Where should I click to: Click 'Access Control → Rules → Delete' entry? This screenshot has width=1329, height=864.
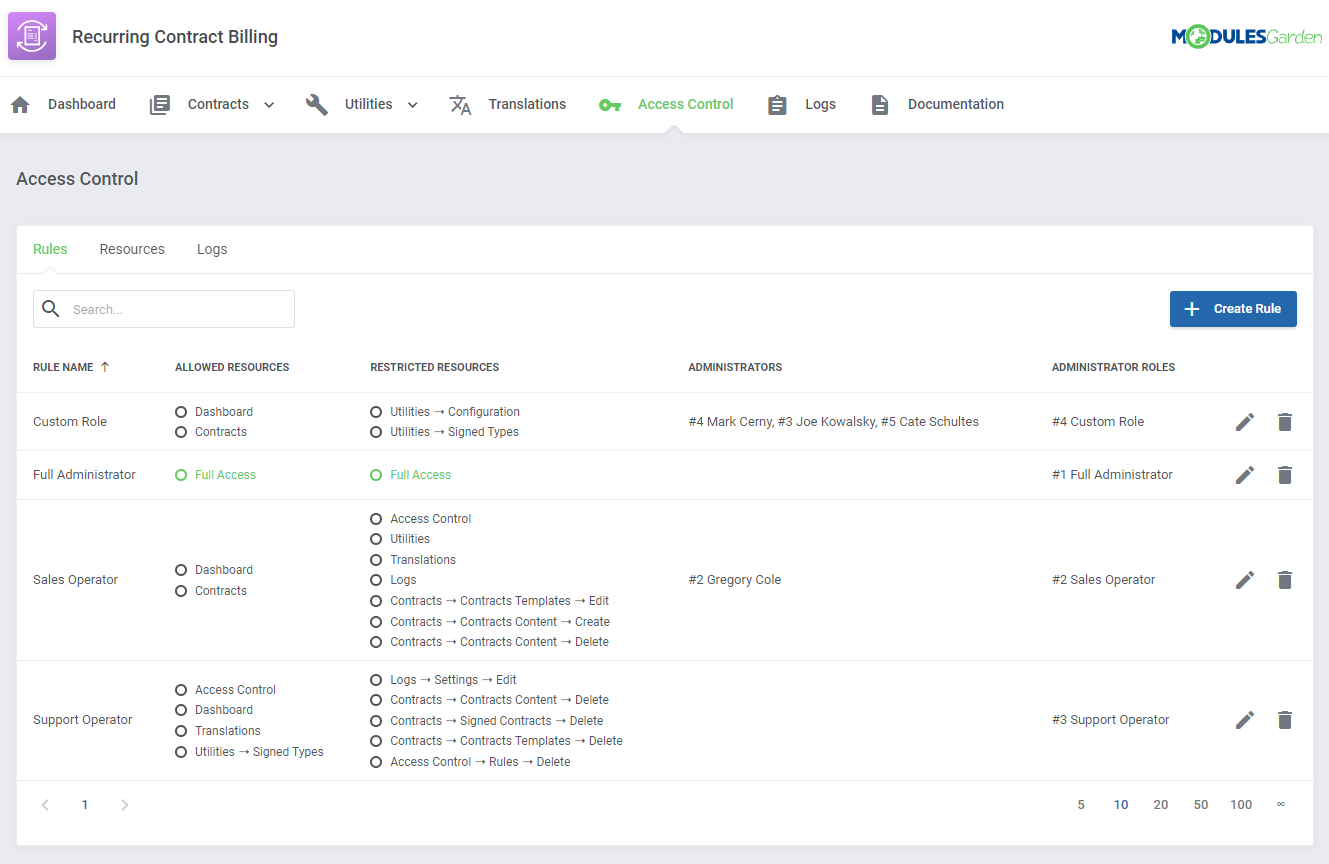480,762
